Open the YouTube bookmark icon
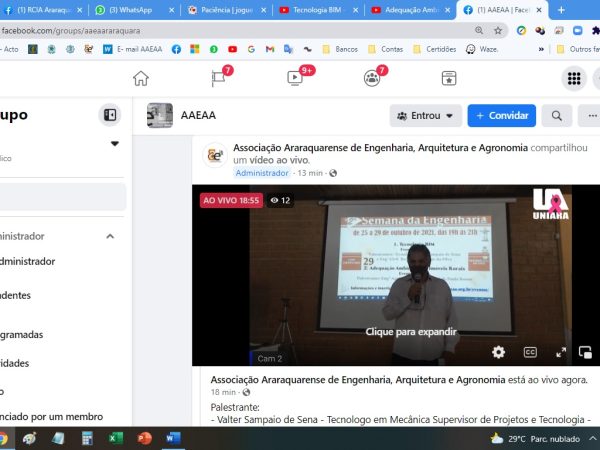Image resolution: width=600 pixels, height=450 pixels. tap(232, 49)
